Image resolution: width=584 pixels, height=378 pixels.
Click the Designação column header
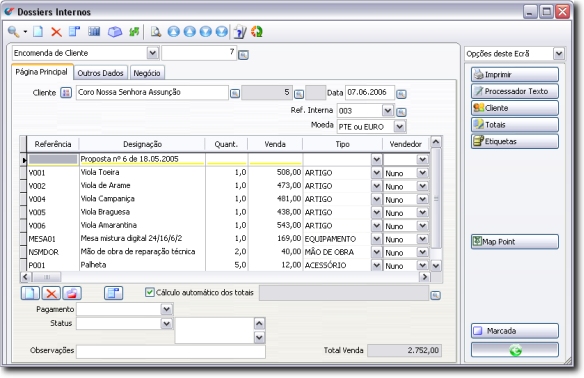pyautogui.click(x=142, y=144)
